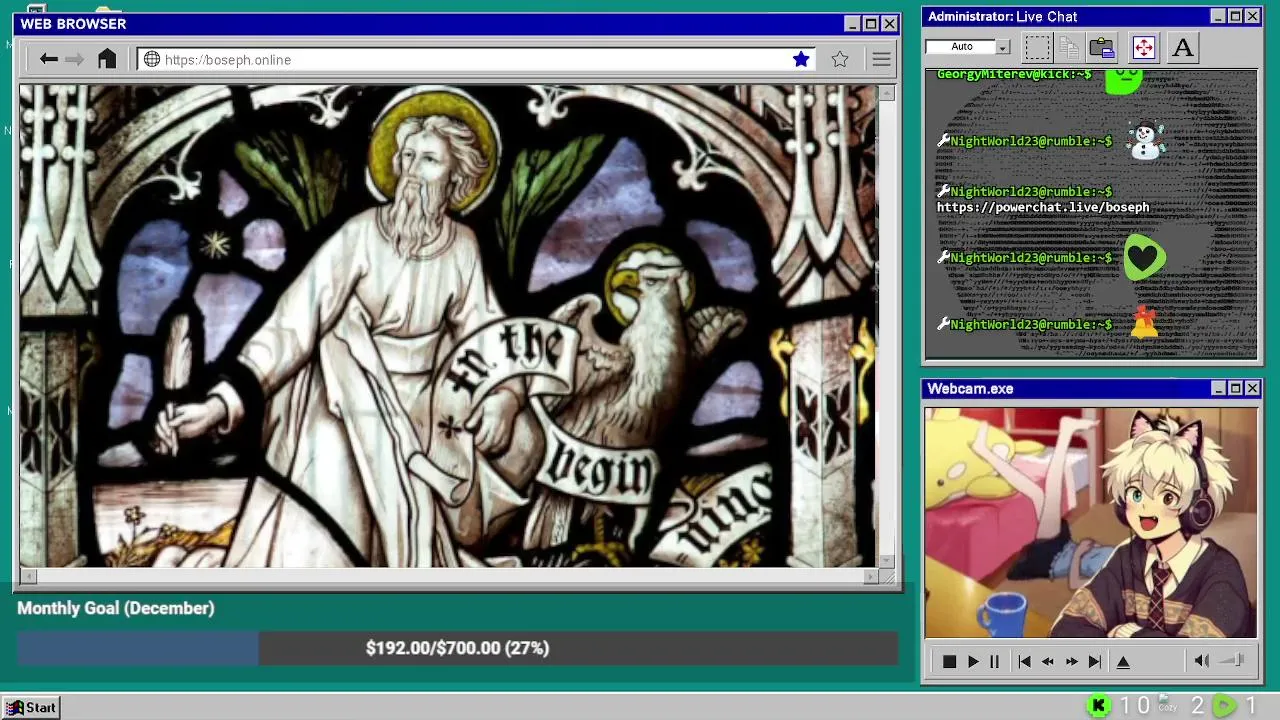Minimize the Live Chat window
This screenshot has height=720, width=1280.
1217,16
